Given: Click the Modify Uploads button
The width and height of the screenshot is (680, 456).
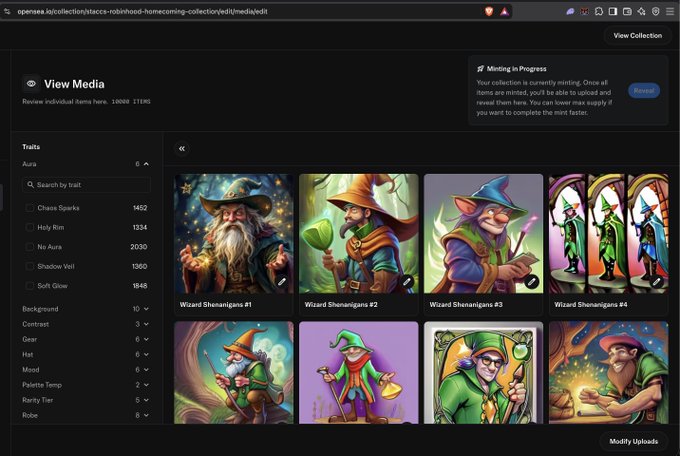Looking at the screenshot, I should (x=634, y=441).
